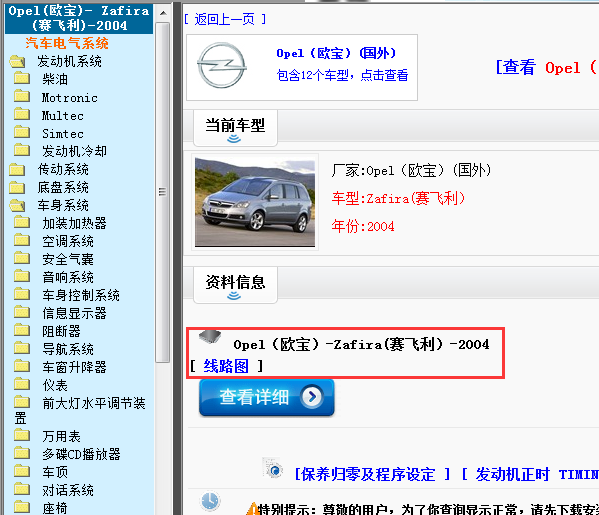Click the folder icon next to 加装加热器
The width and height of the screenshot is (599, 515).
click(22, 222)
